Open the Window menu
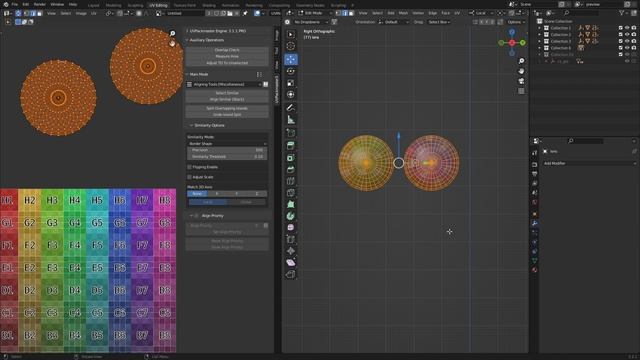This screenshot has height=360, width=640. point(57,4)
